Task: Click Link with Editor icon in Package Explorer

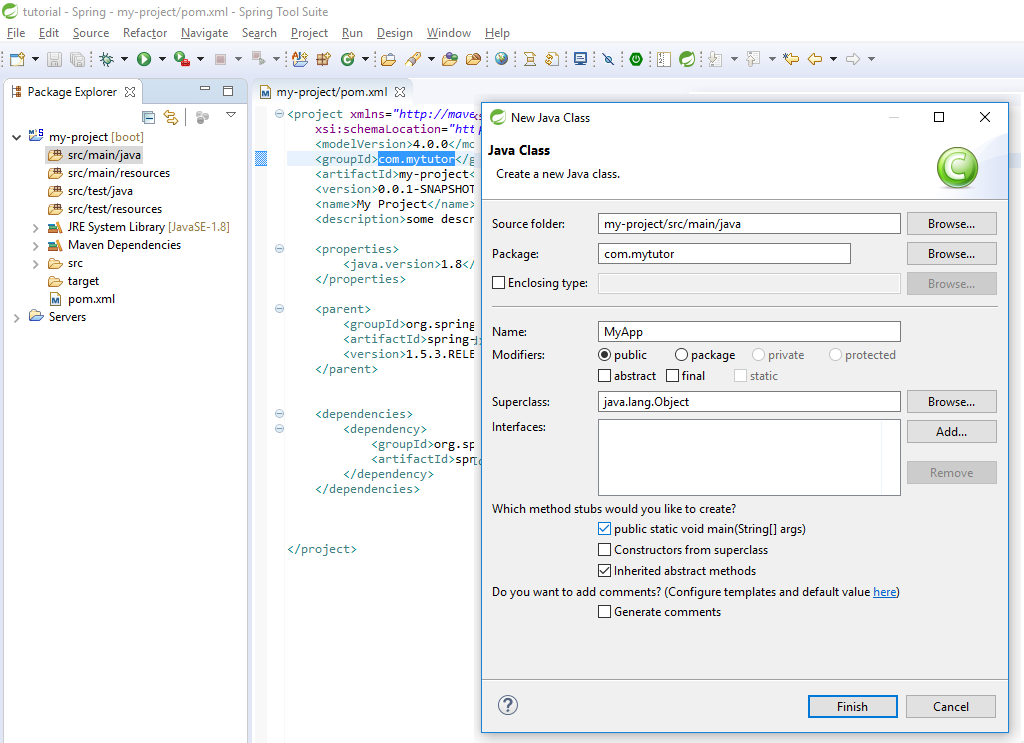Action: tap(170, 118)
